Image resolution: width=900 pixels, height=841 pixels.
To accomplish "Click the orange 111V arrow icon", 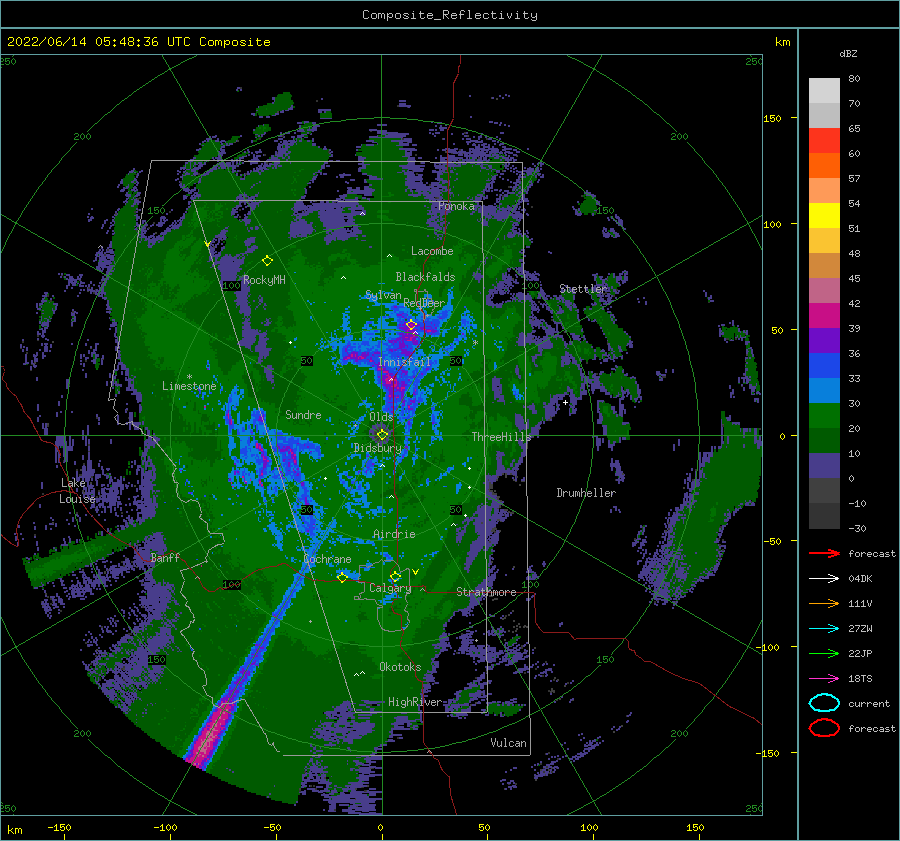I will click(x=824, y=603).
